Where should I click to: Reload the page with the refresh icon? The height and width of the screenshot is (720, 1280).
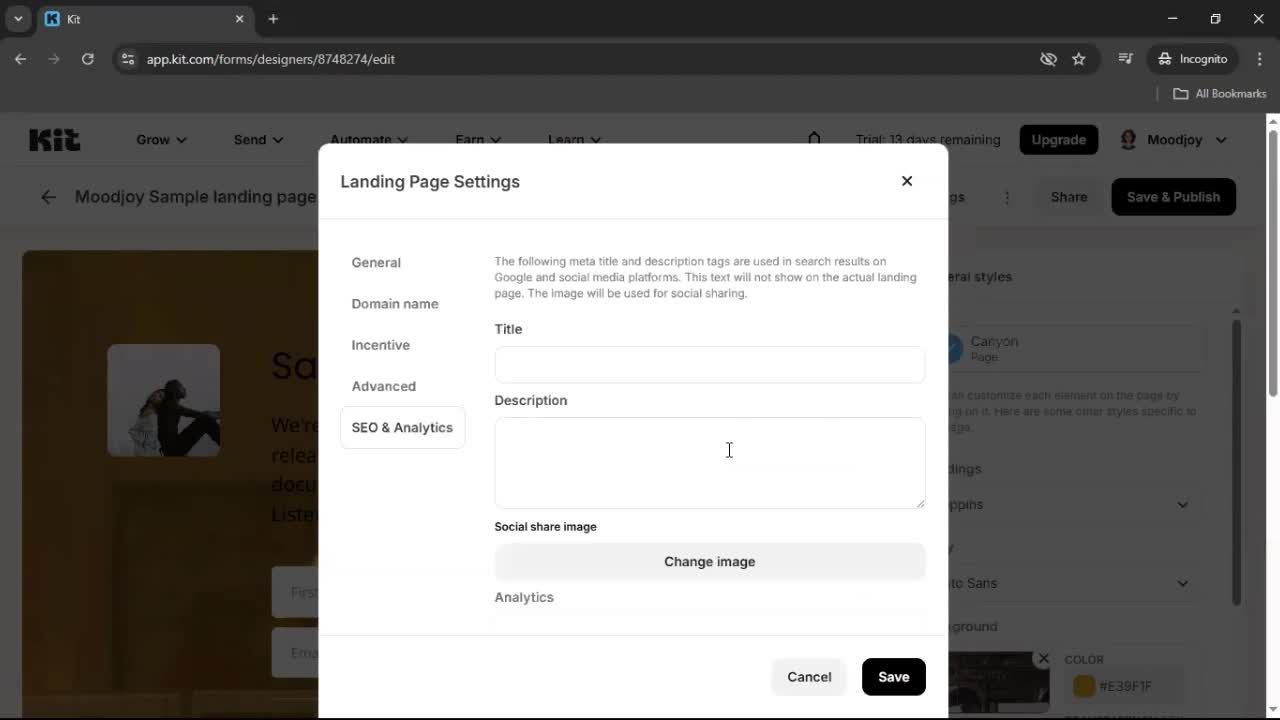click(88, 59)
